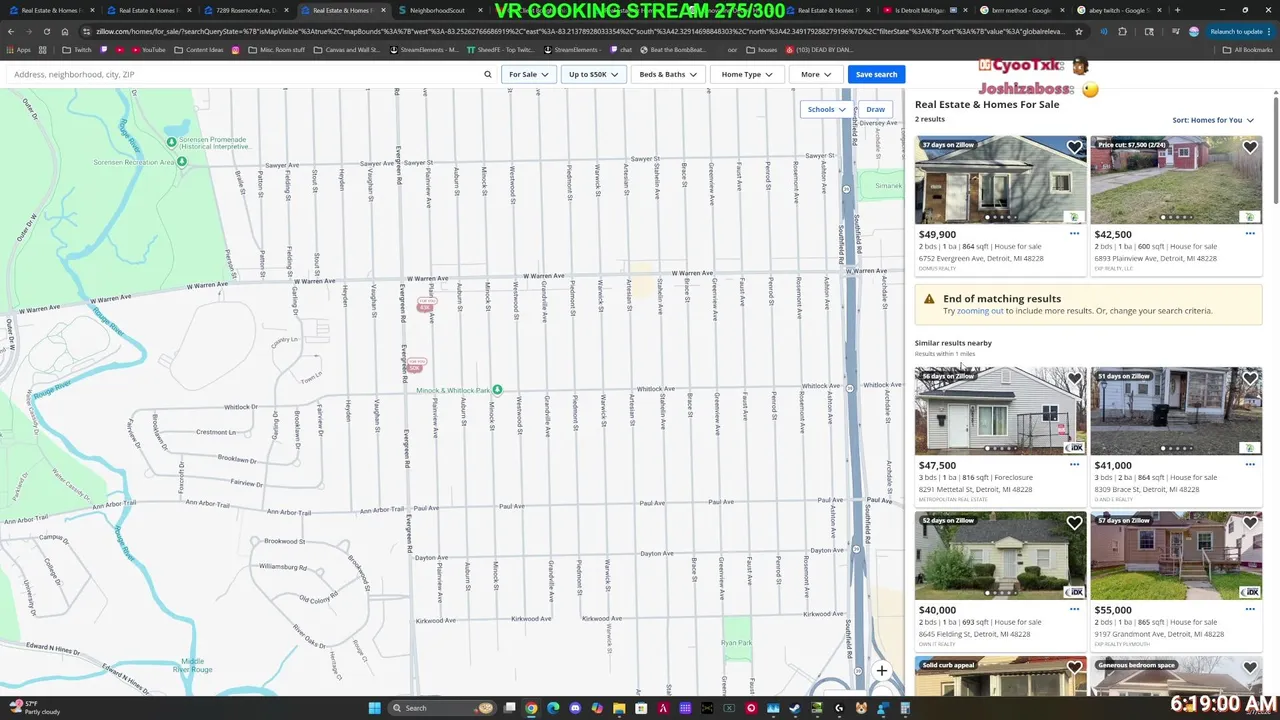1280x720 pixels.
Task: Open three-dot menu on $40,000 listing
Action: pyautogui.click(x=1074, y=609)
